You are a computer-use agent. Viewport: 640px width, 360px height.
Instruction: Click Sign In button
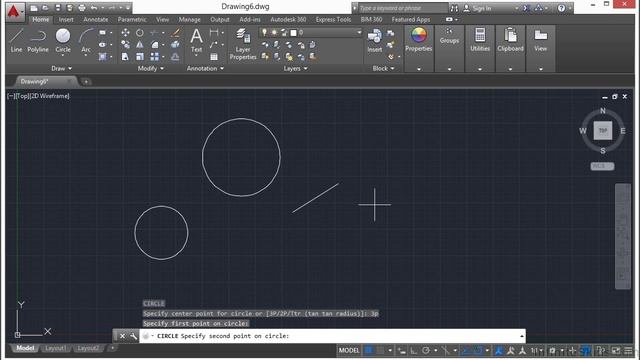pos(478,8)
